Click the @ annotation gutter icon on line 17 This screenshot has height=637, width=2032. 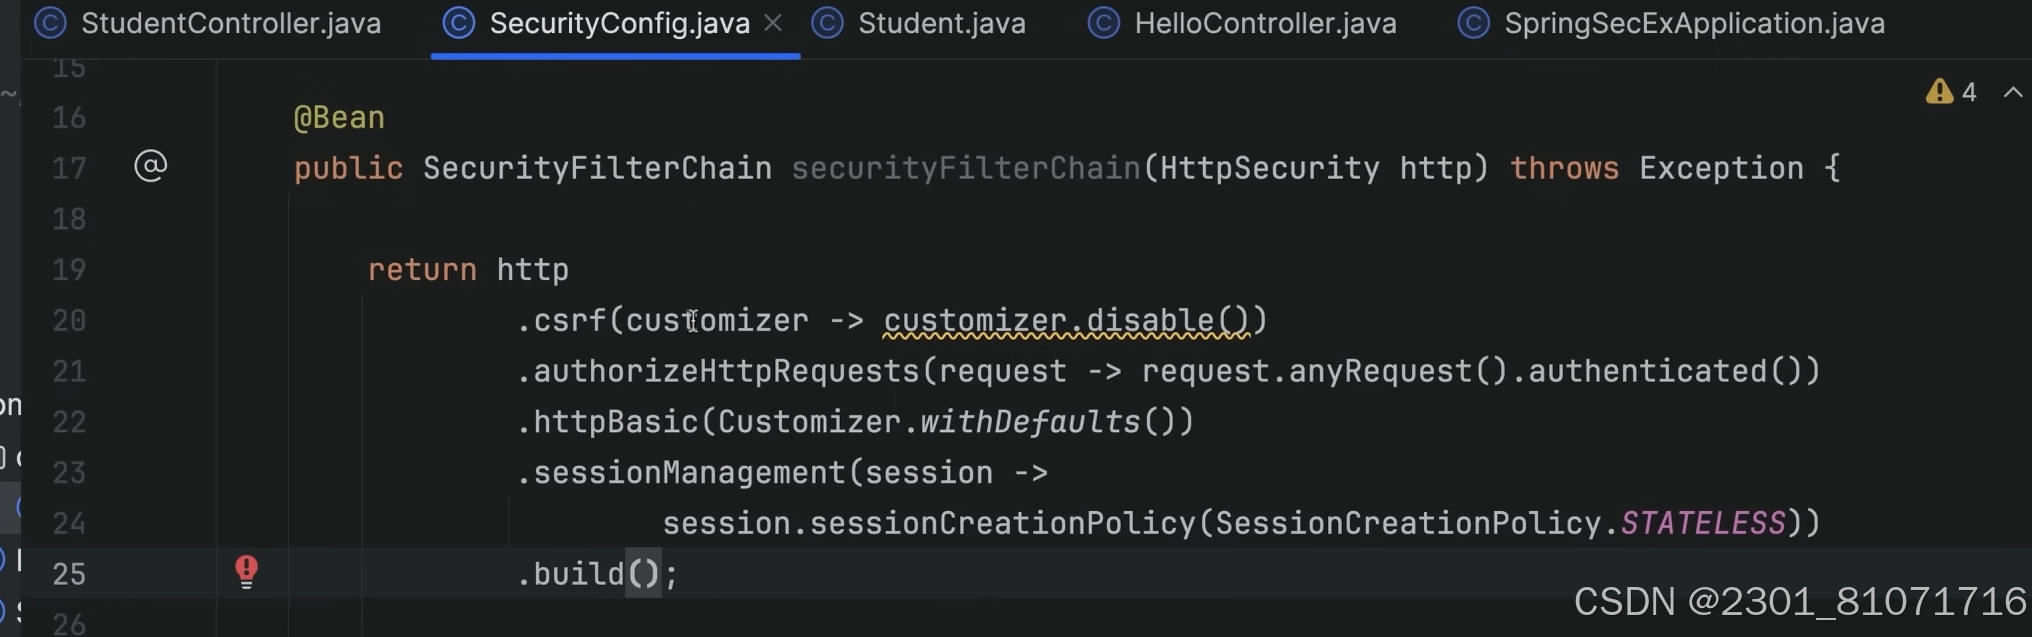point(150,166)
